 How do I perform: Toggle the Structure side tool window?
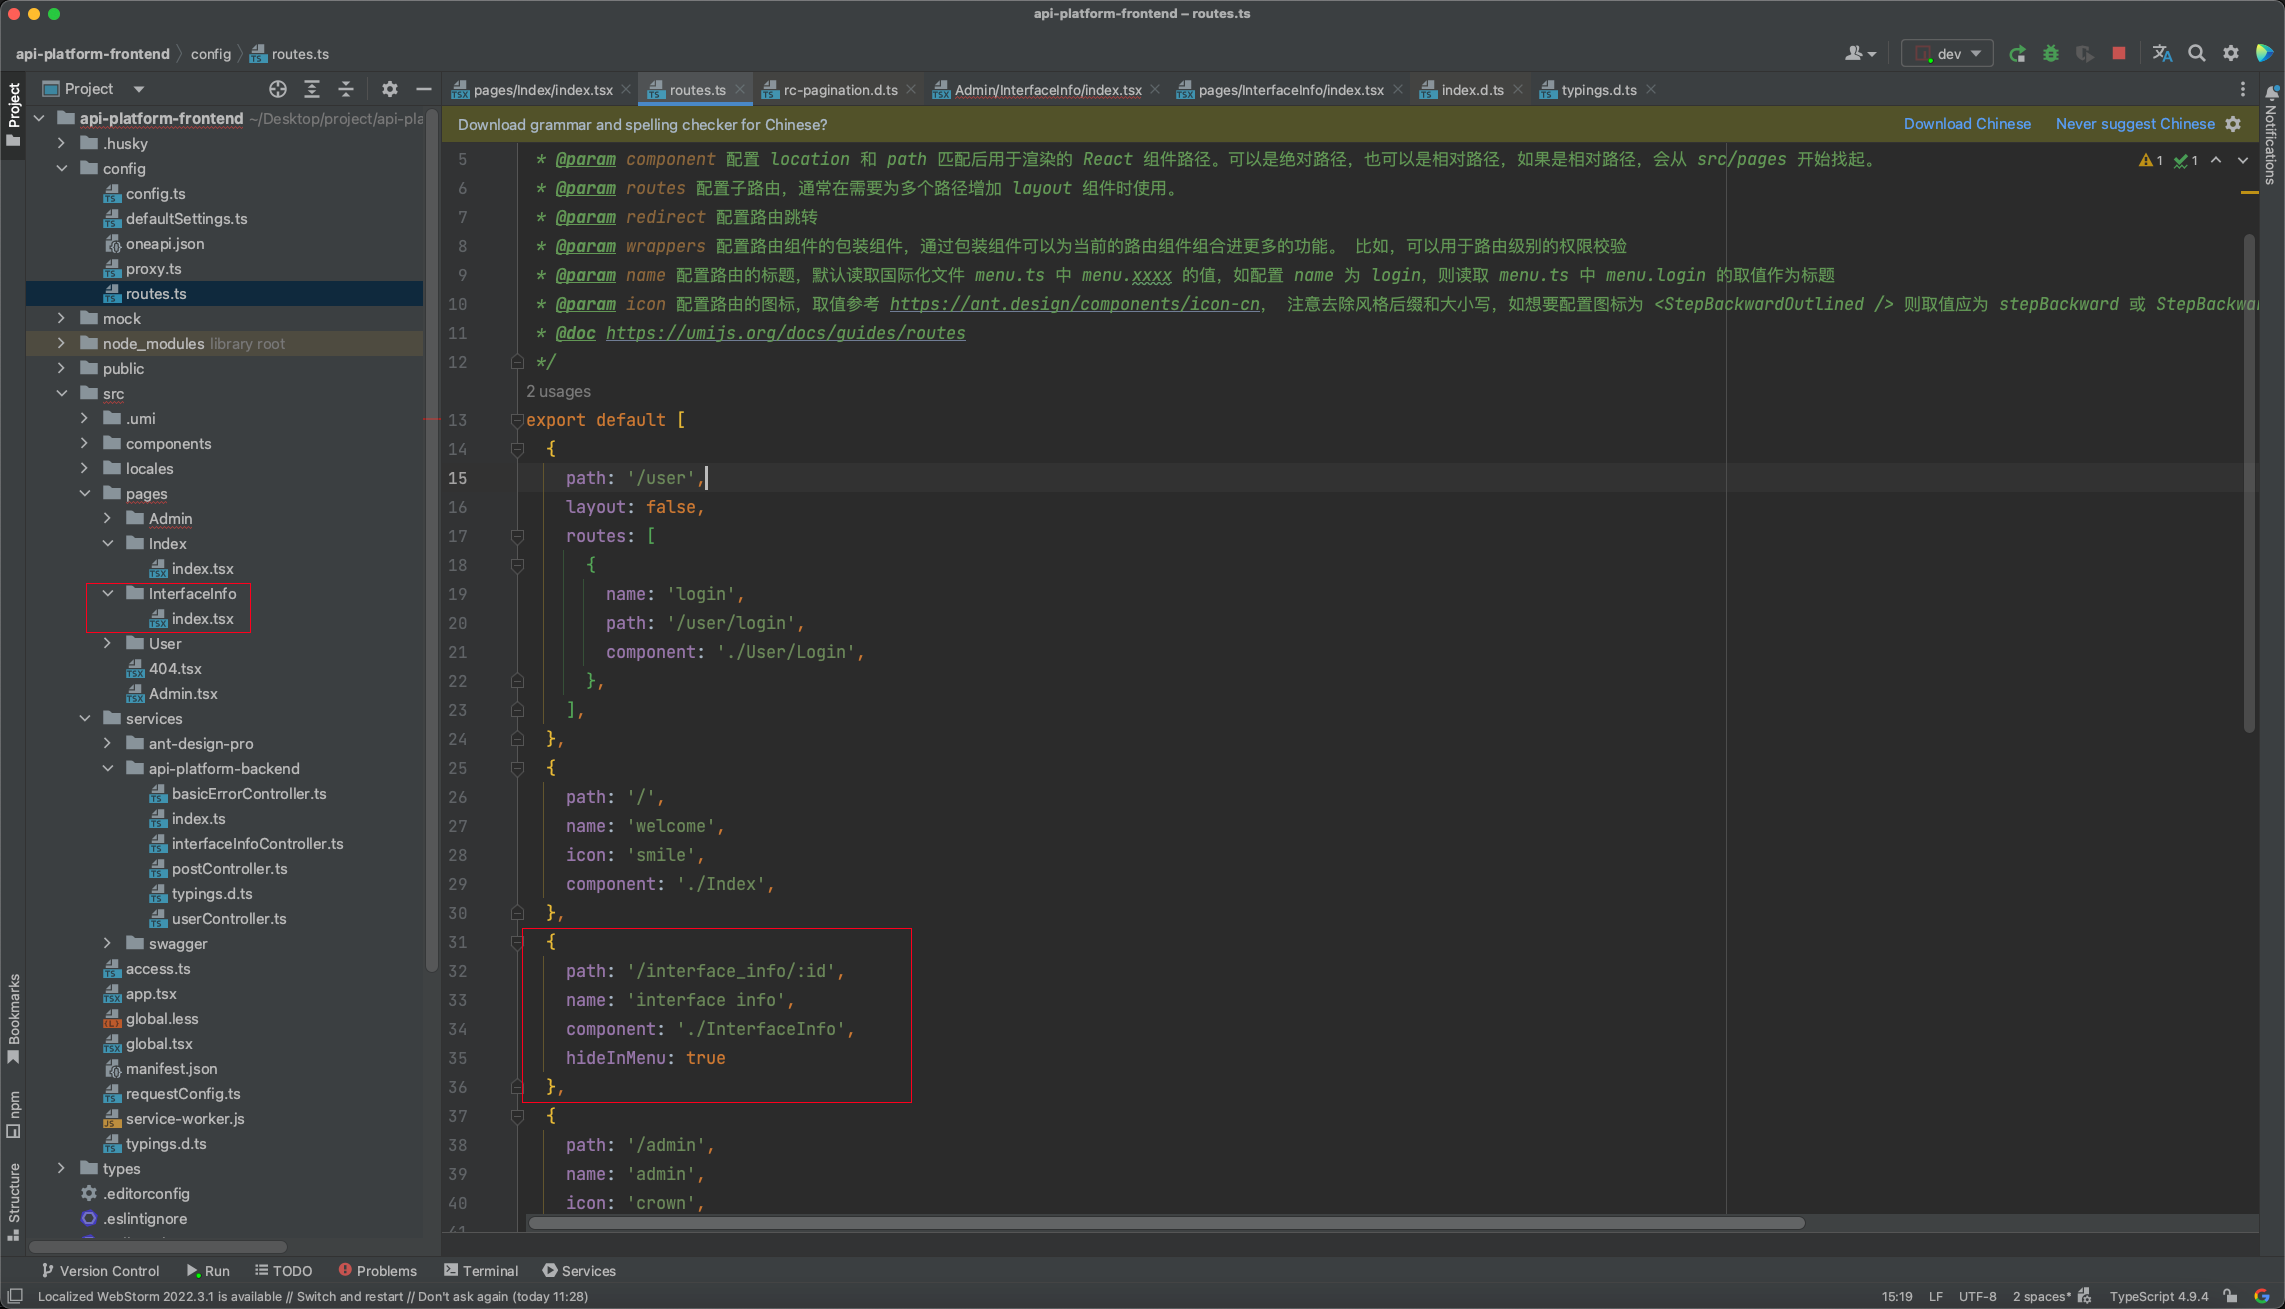coord(14,1199)
